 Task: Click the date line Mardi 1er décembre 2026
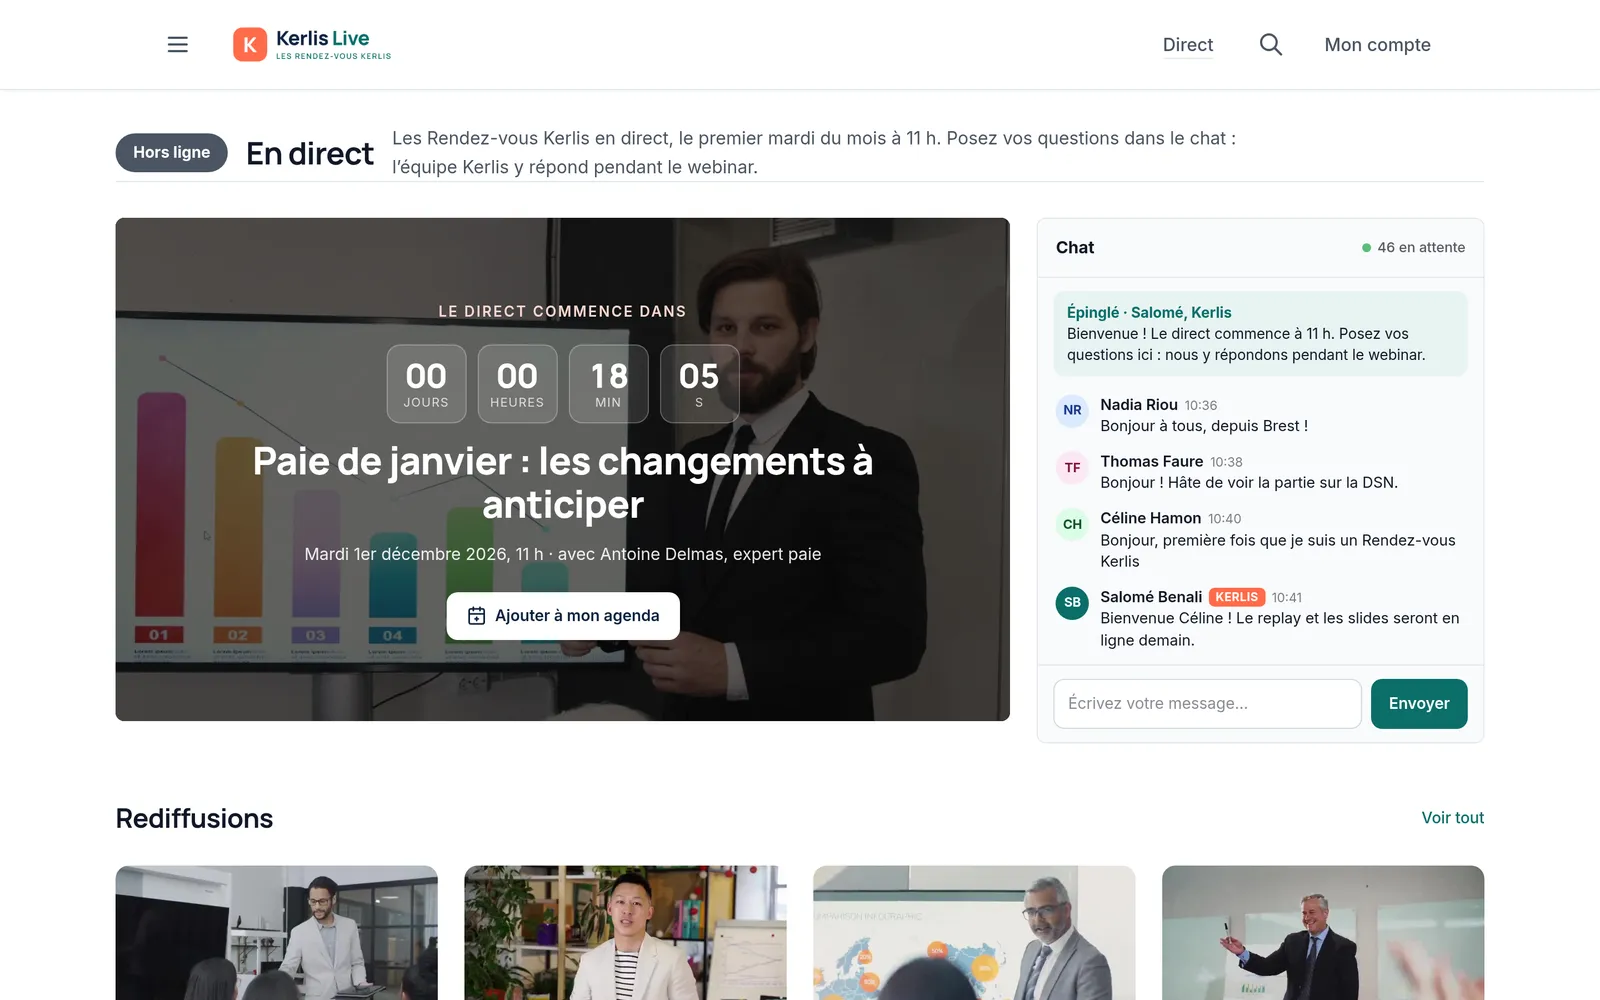pos(563,554)
